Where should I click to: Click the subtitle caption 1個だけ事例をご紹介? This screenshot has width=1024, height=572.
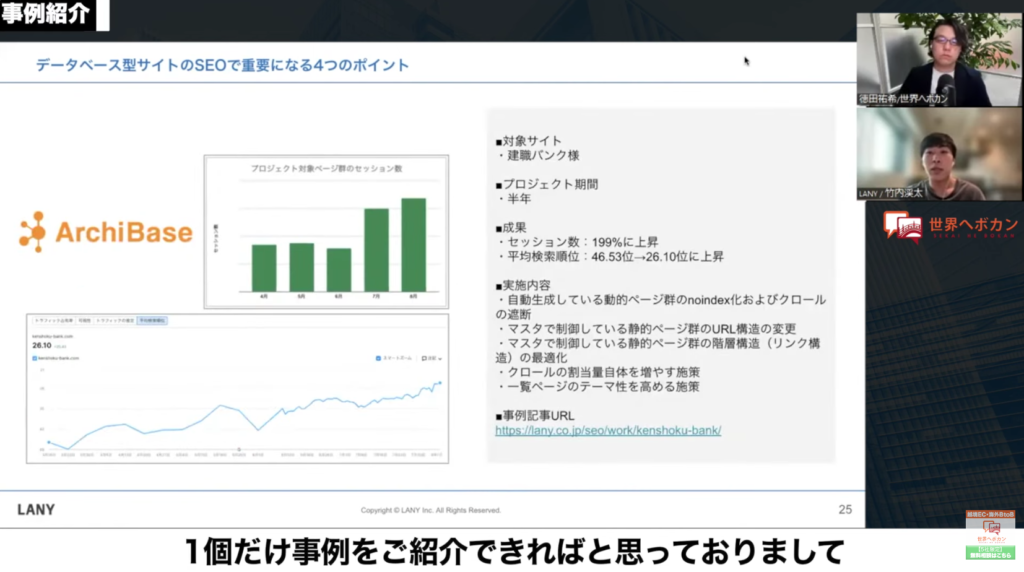(515, 552)
